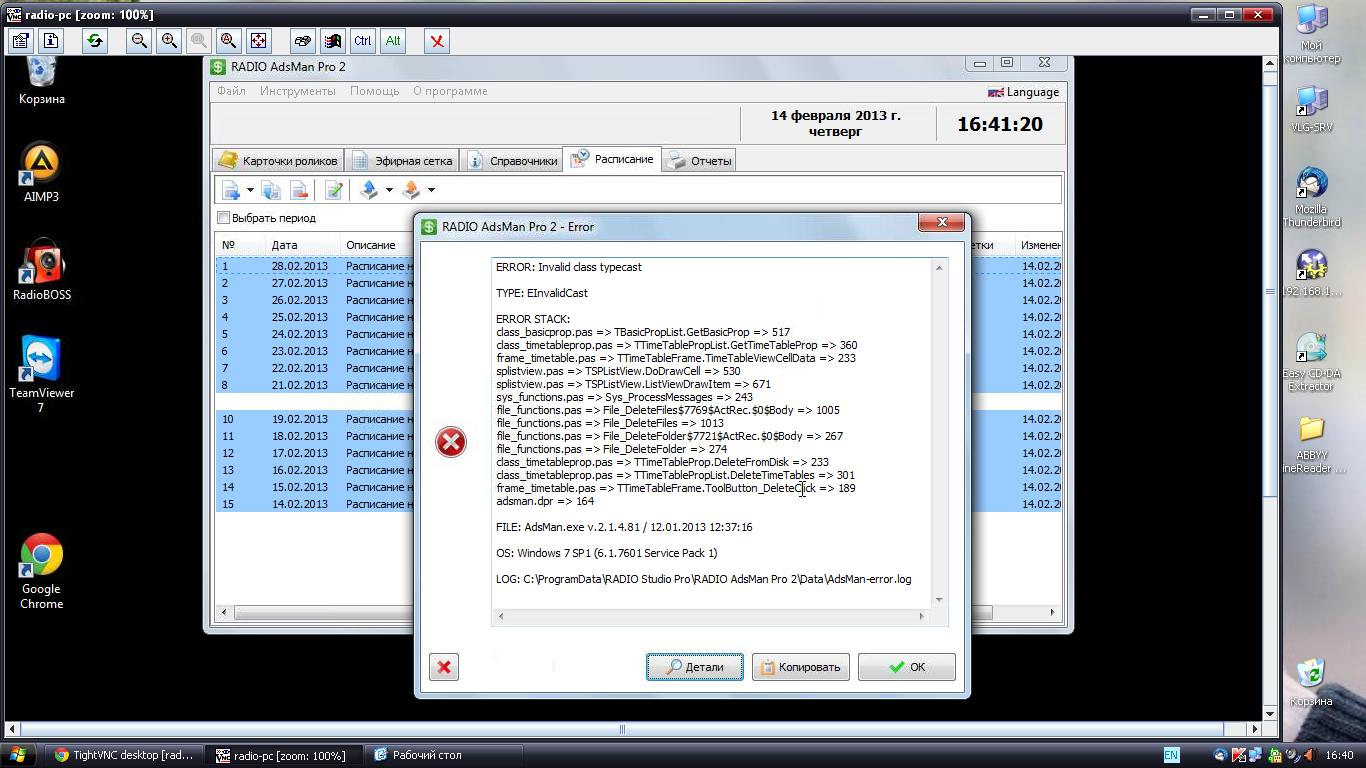This screenshot has width=1366, height=768.
Task: Click edit timetable pencil icon
Action: point(334,190)
